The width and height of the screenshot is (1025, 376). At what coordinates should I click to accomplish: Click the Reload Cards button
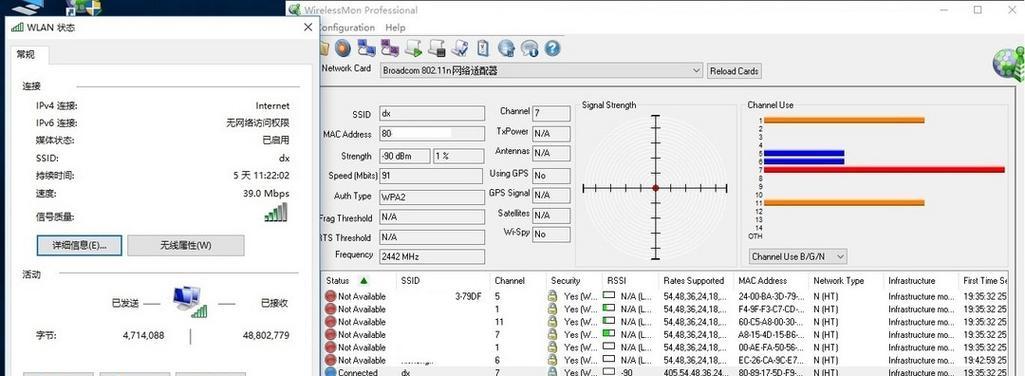click(734, 71)
